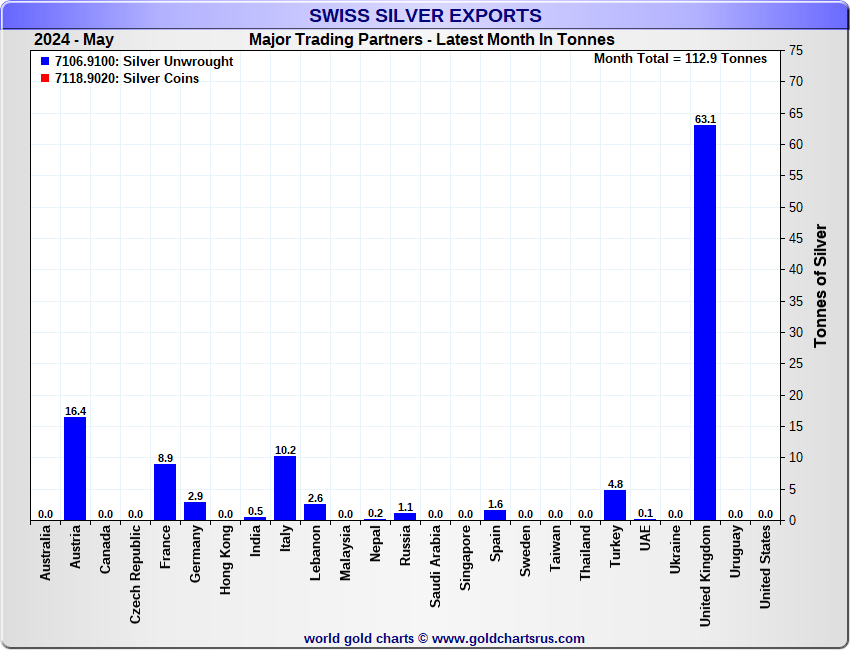Click the France bar
The height and width of the screenshot is (650, 850).
[x=165, y=492]
